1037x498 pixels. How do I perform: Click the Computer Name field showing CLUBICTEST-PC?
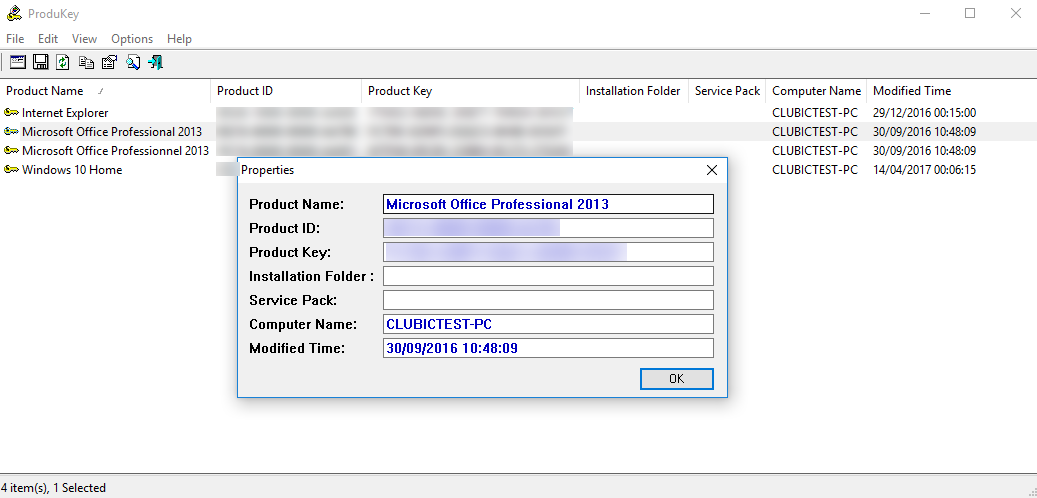pos(548,324)
